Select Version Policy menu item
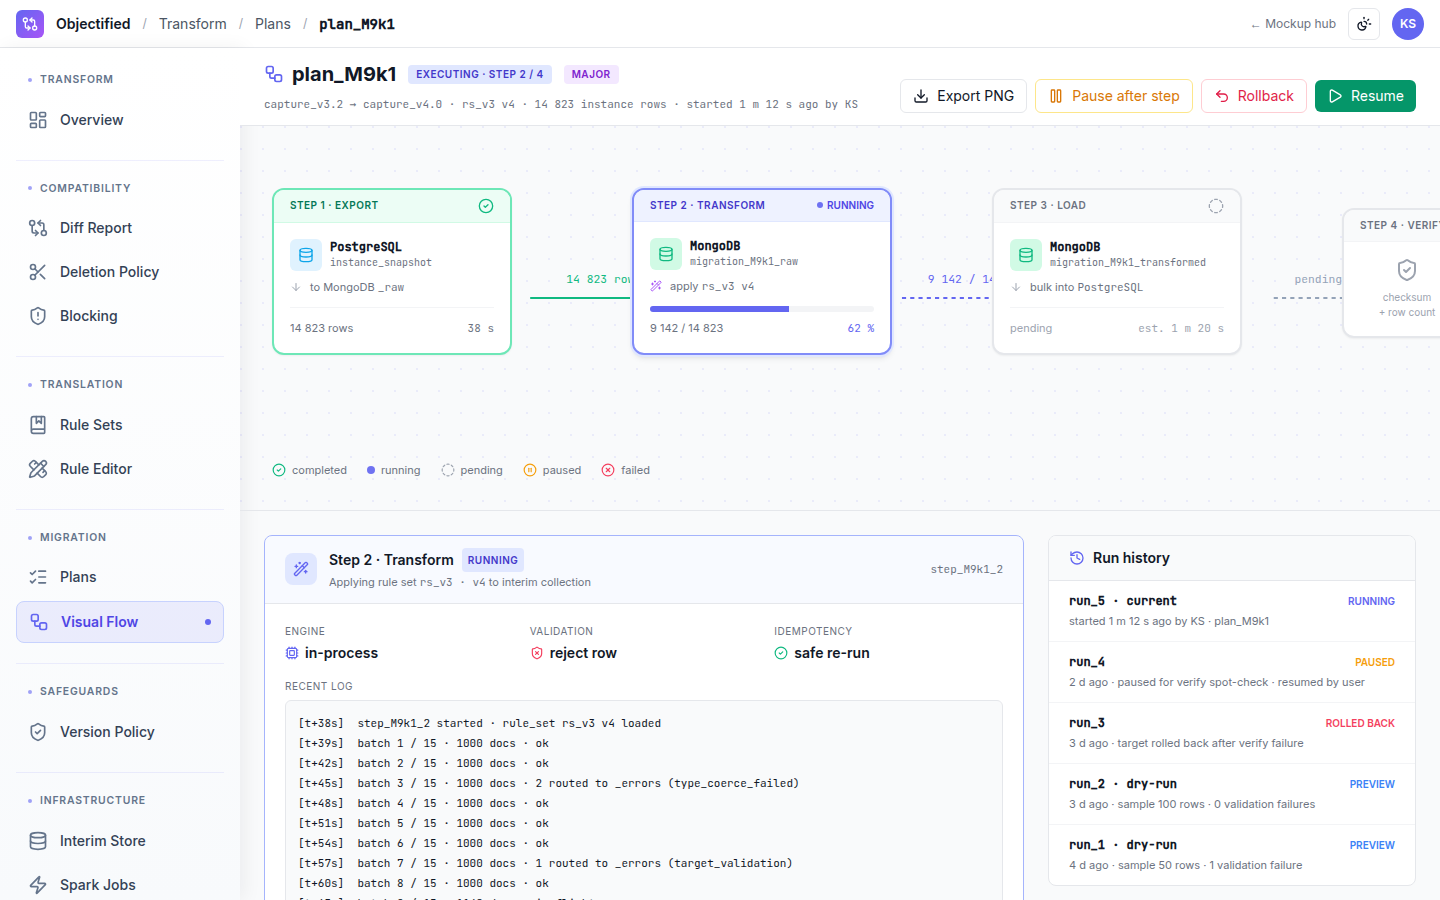Image resolution: width=1440 pixels, height=900 pixels. [120, 732]
